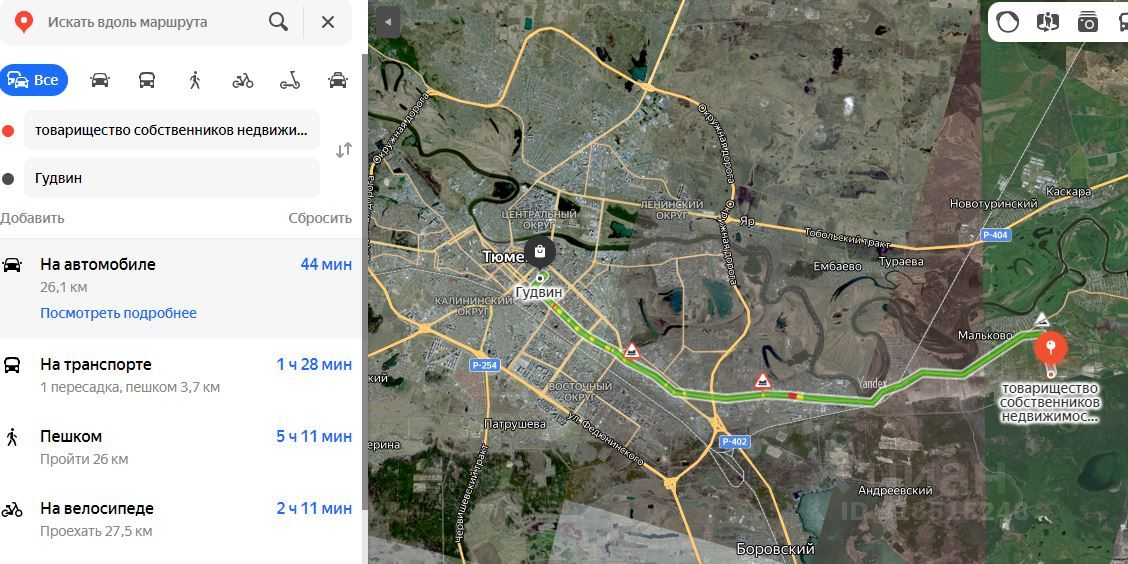Click 'Сбросить' to reset route

320,218
